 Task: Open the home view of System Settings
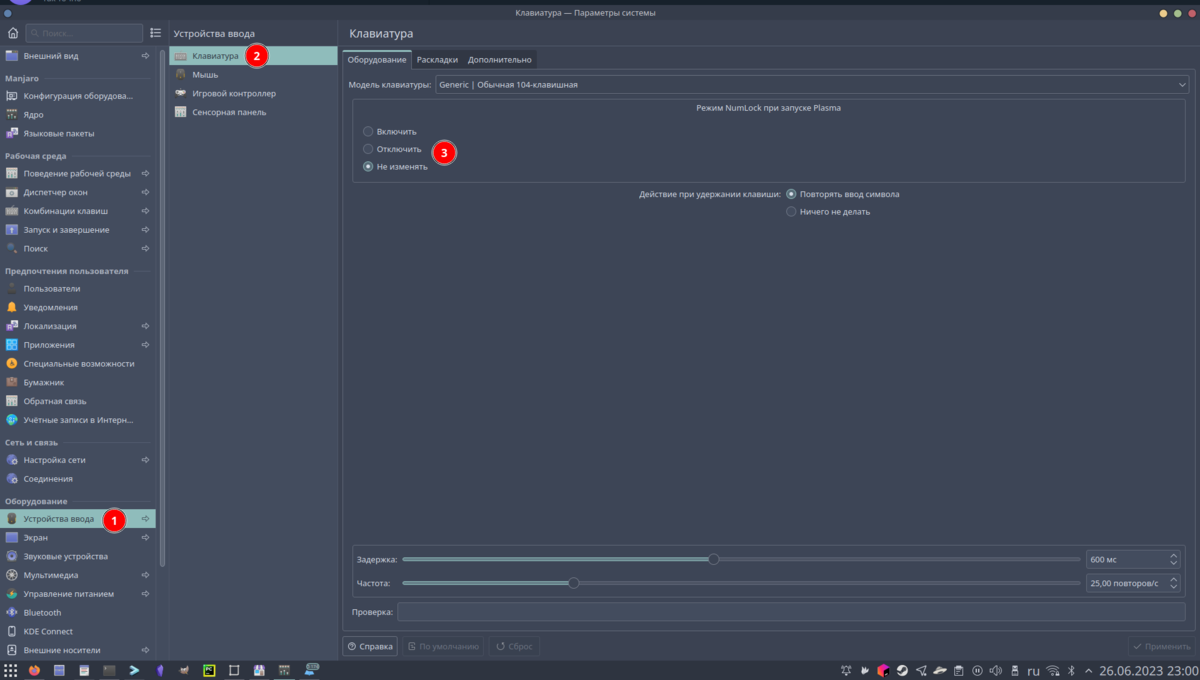(13, 33)
